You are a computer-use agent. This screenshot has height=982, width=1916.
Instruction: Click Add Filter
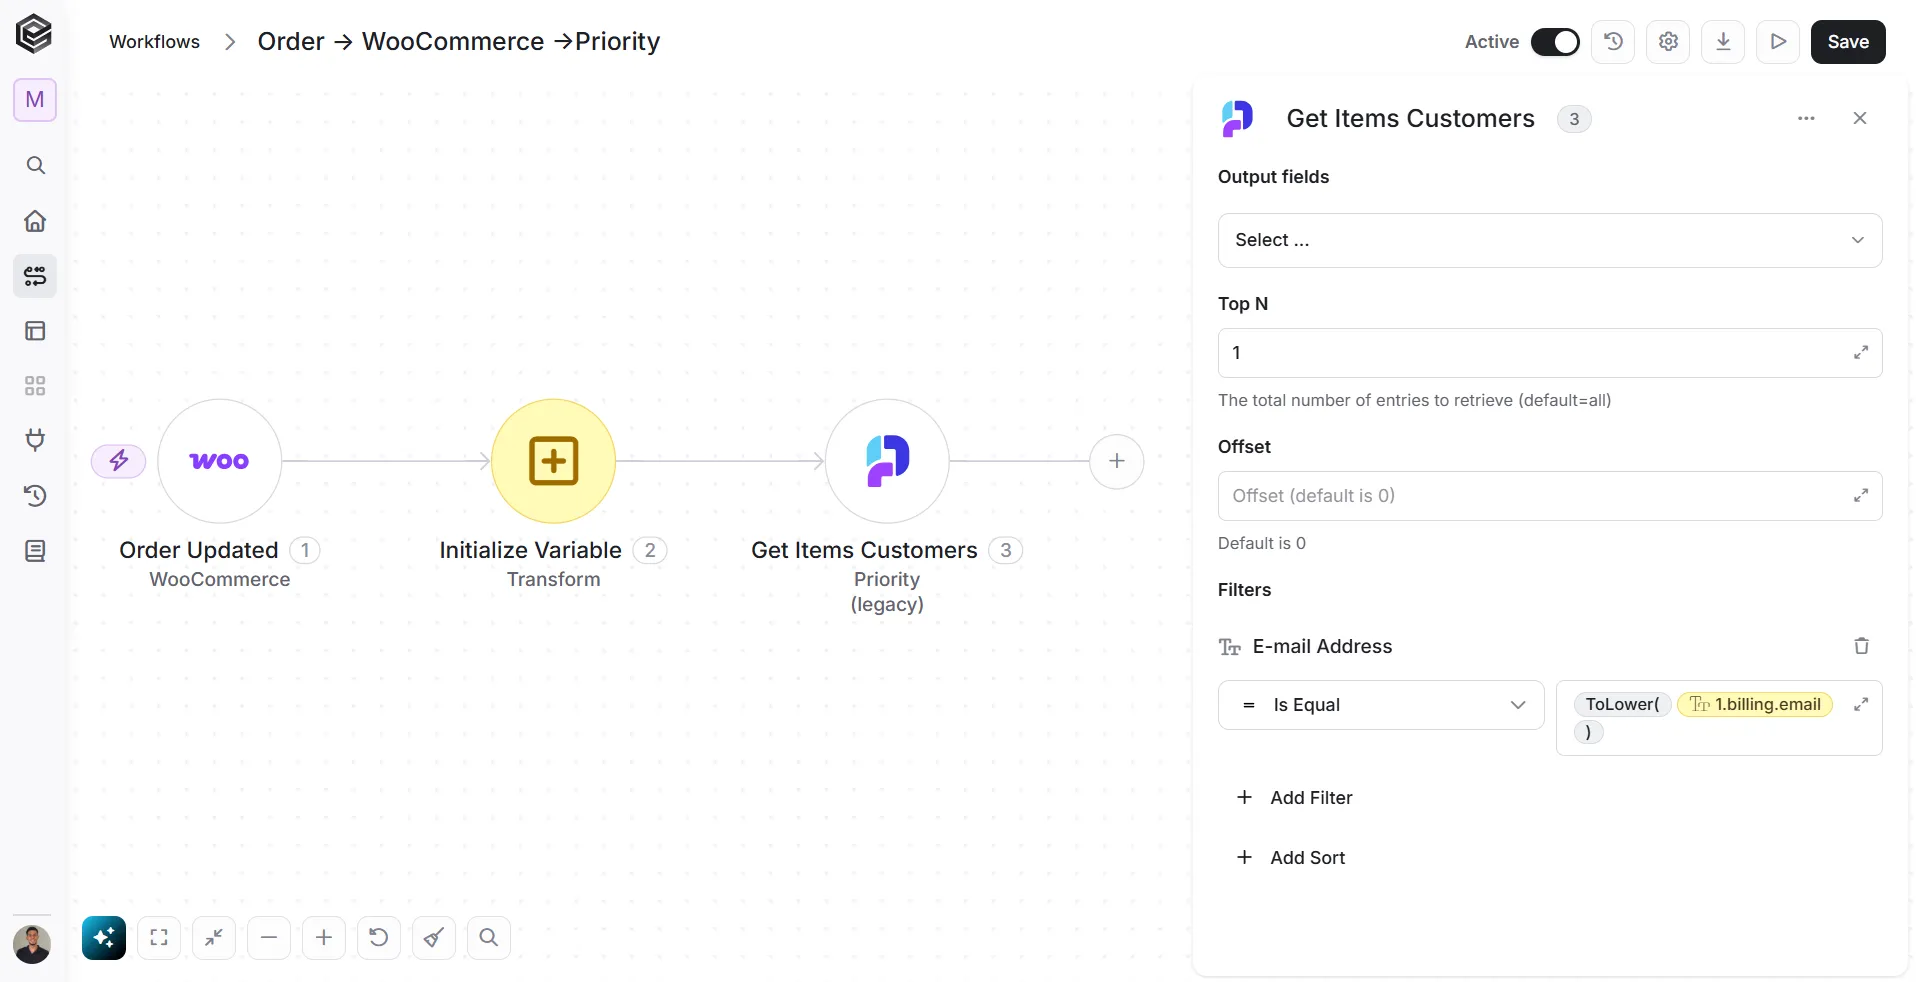1294,797
